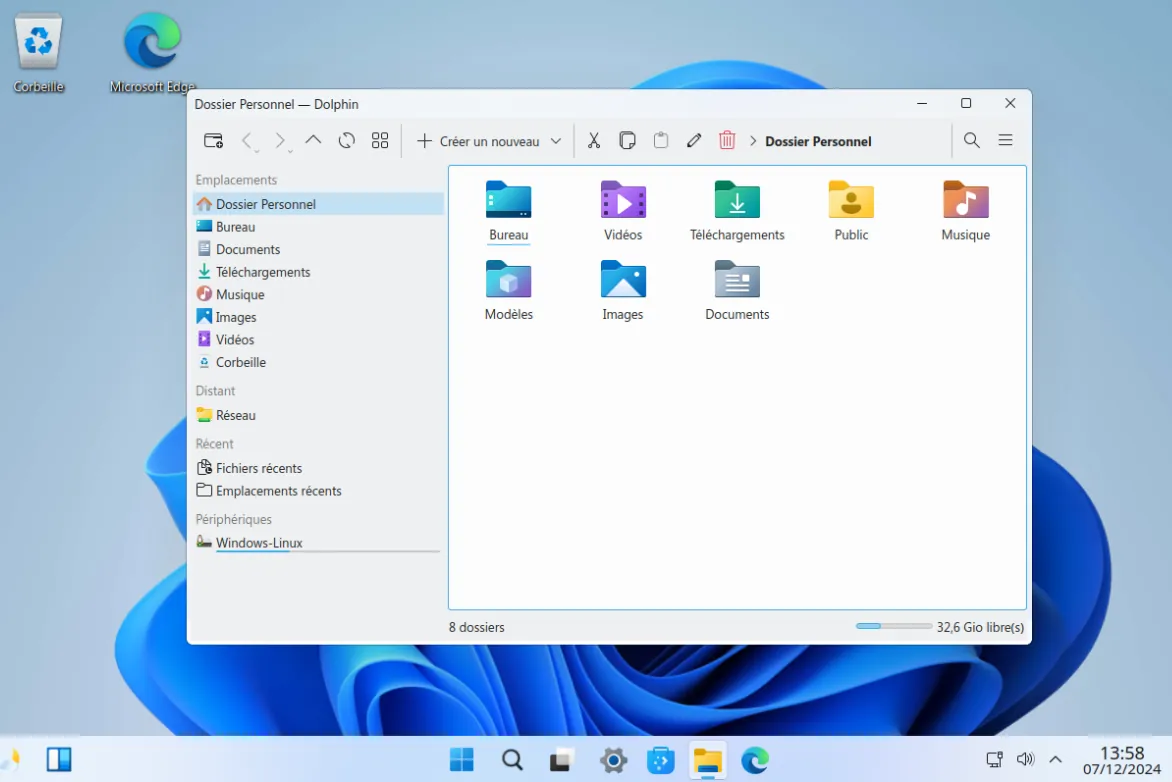Image resolution: width=1172 pixels, height=782 pixels.
Task: Click the copy icon in toolbar
Action: [627, 141]
